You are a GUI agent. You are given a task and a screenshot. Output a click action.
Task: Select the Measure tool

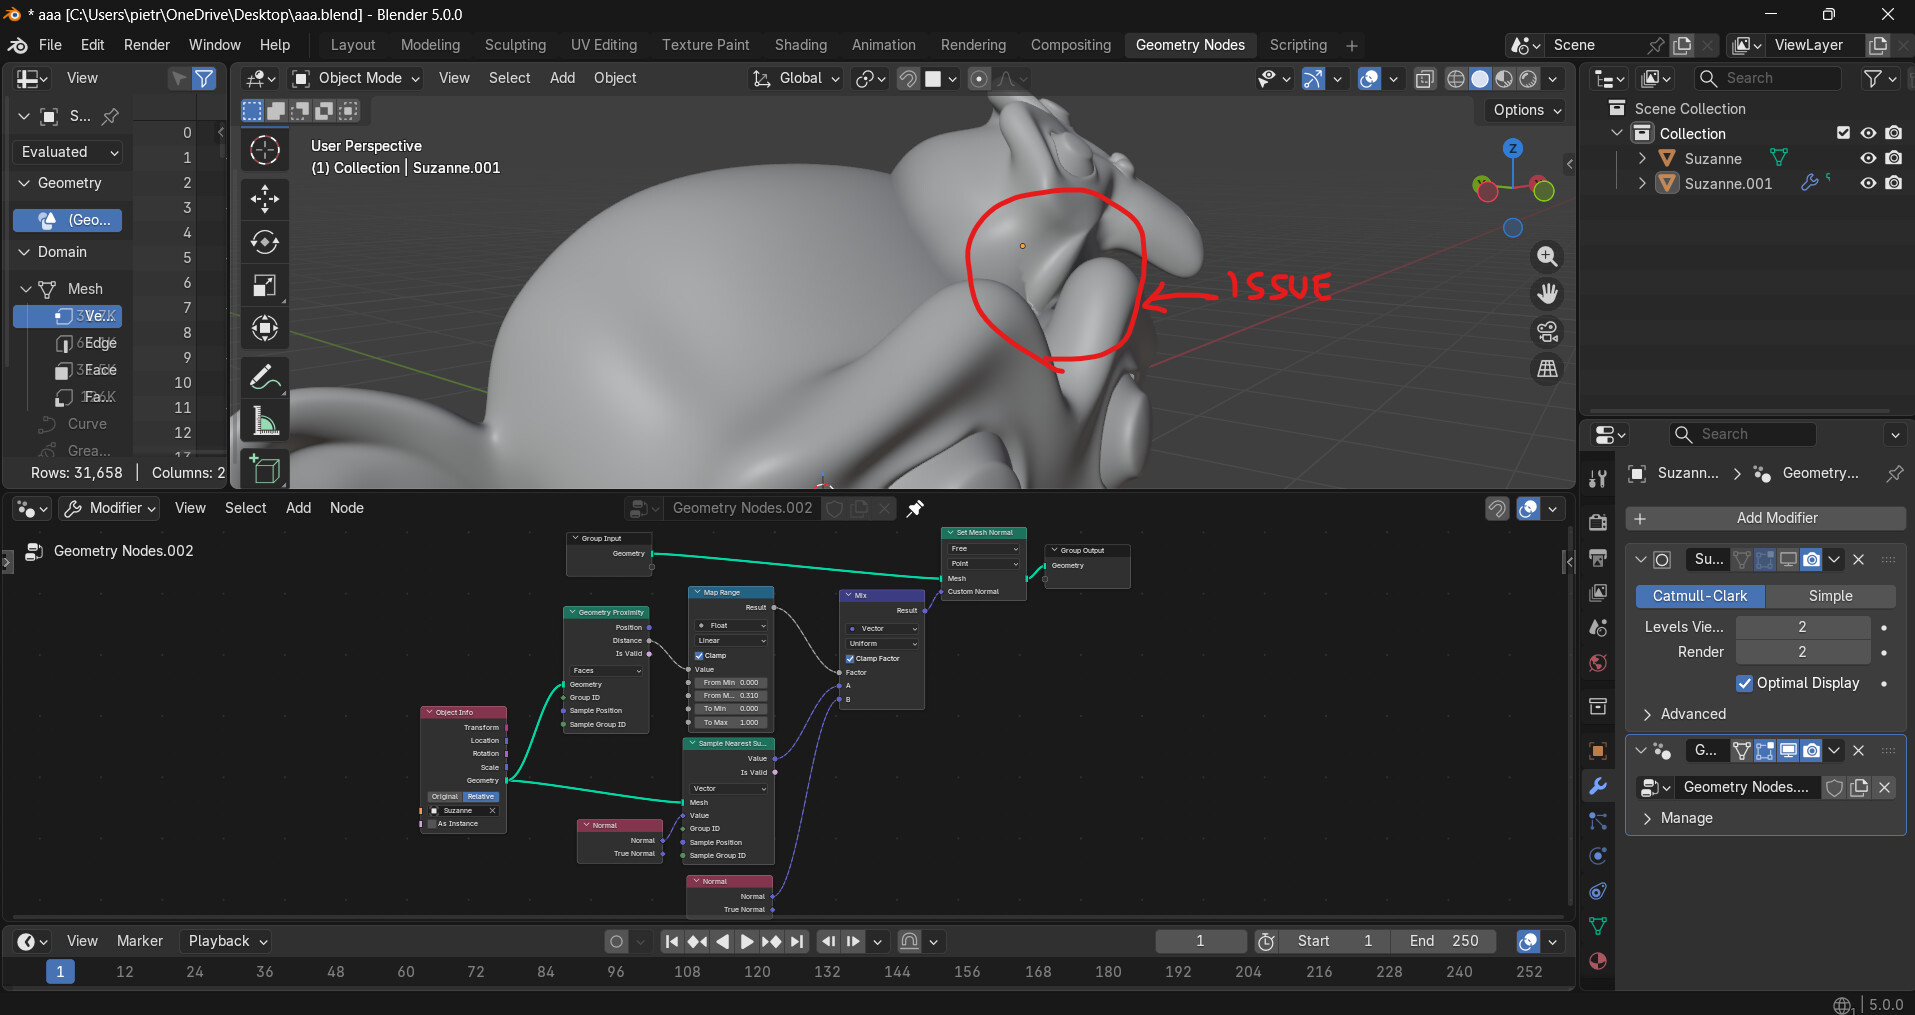coord(264,421)
